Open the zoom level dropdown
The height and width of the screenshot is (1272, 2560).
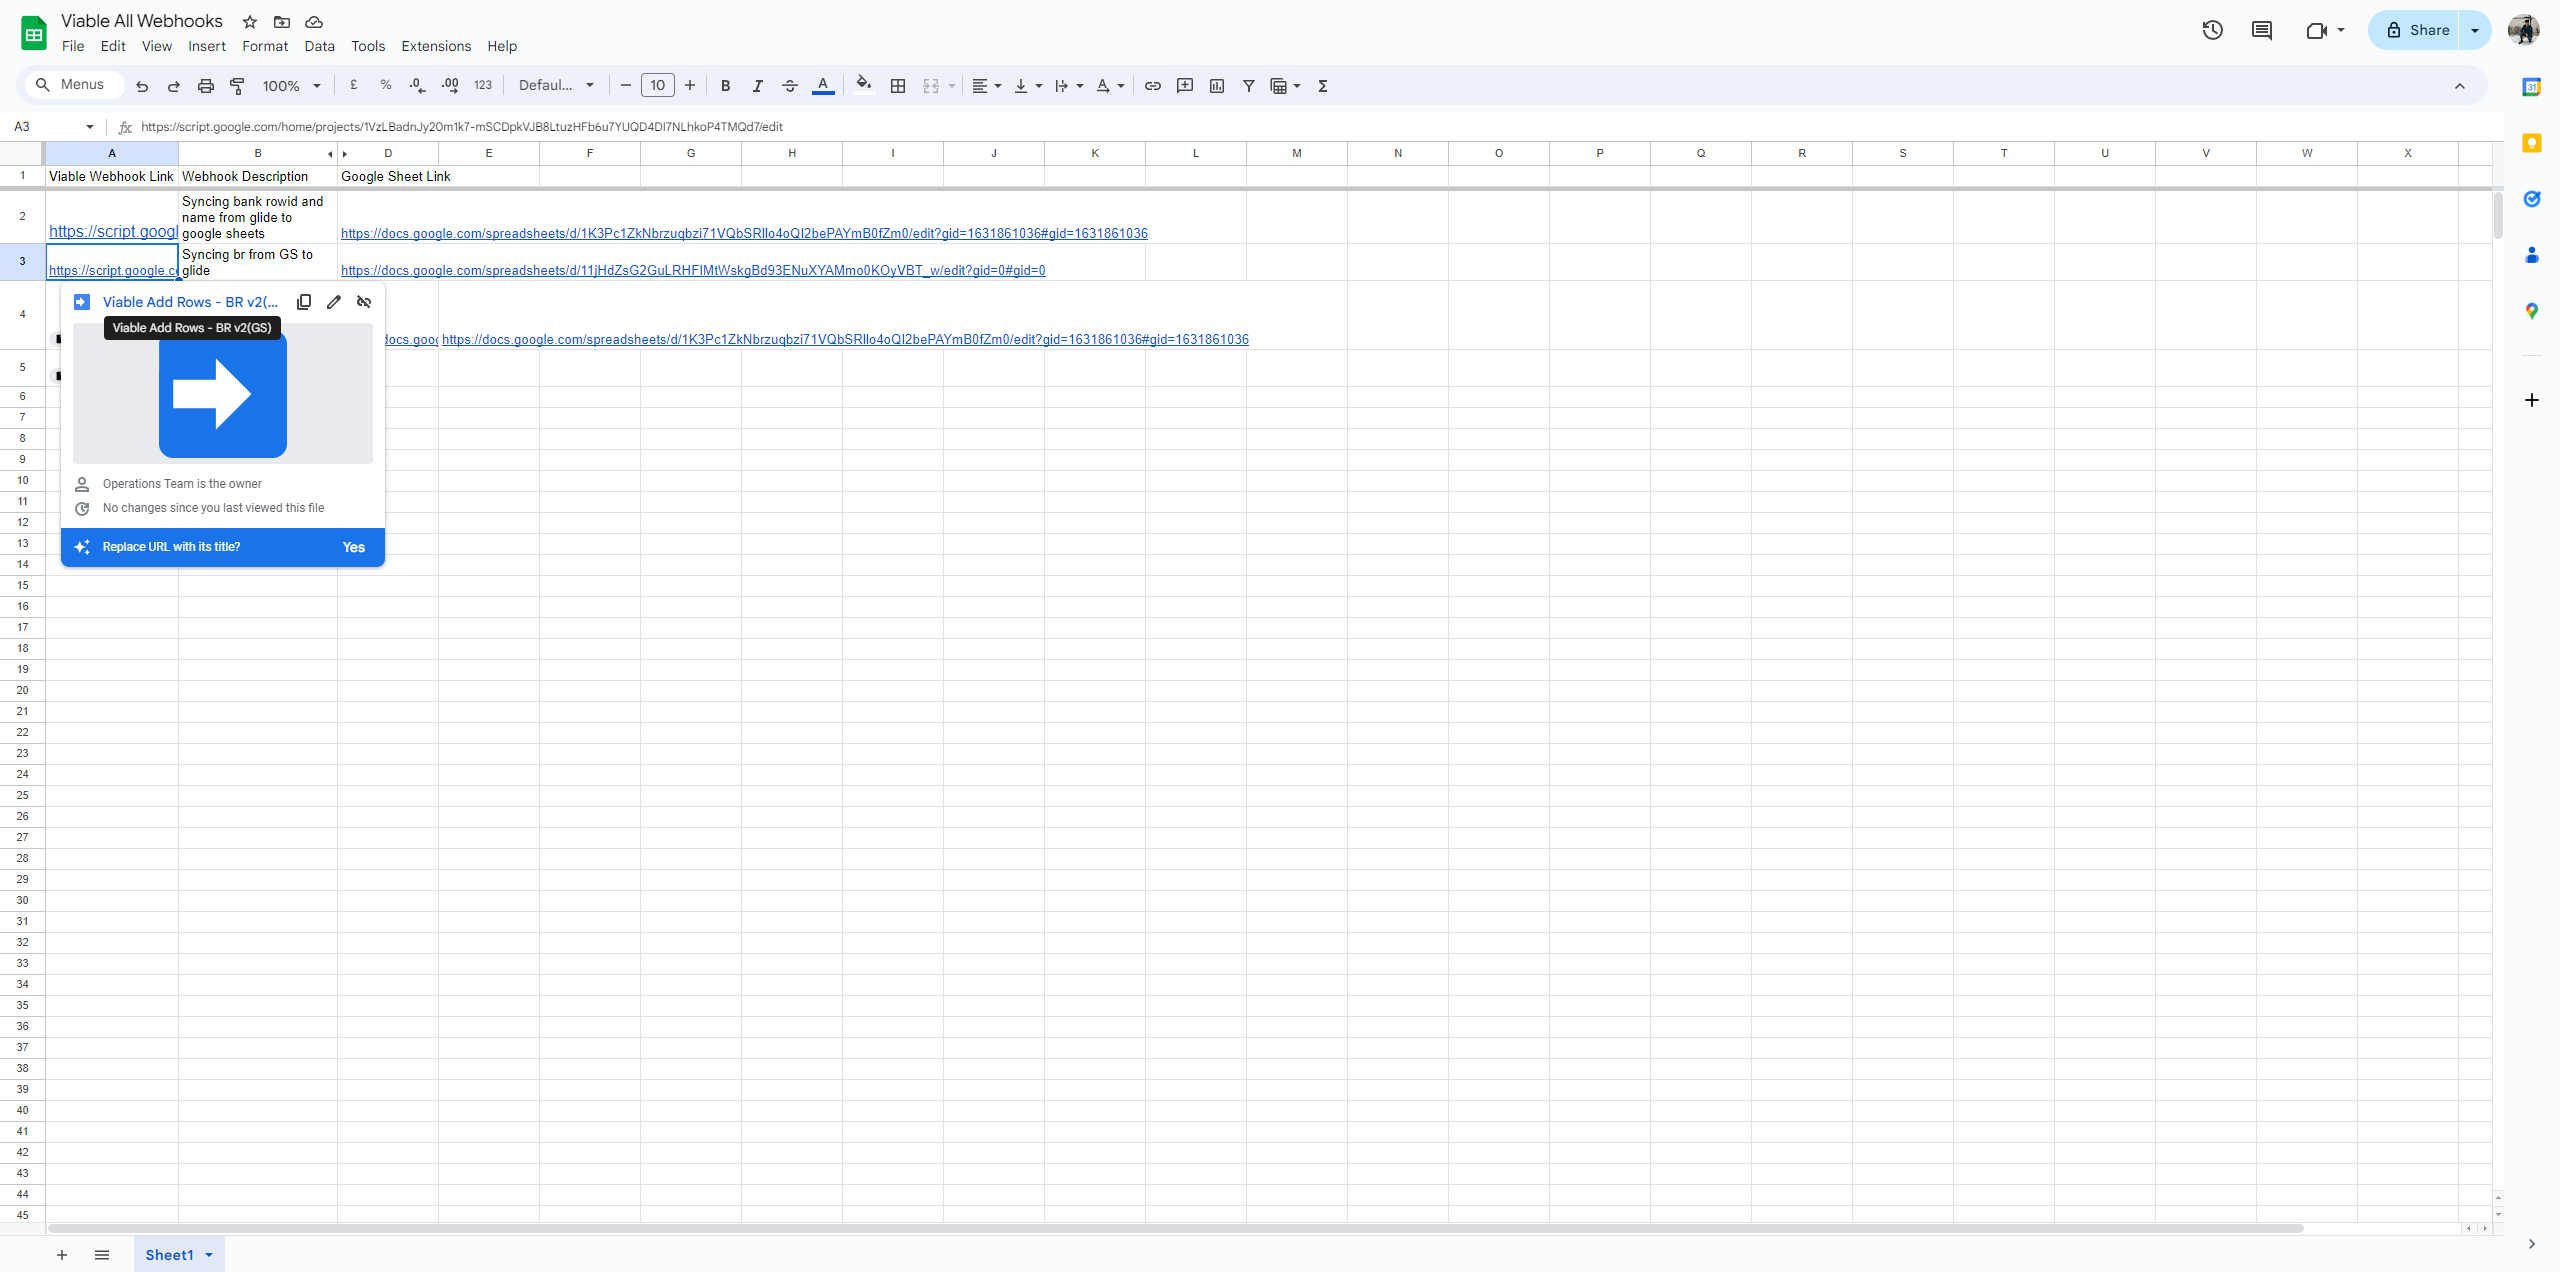coord(292,86)
